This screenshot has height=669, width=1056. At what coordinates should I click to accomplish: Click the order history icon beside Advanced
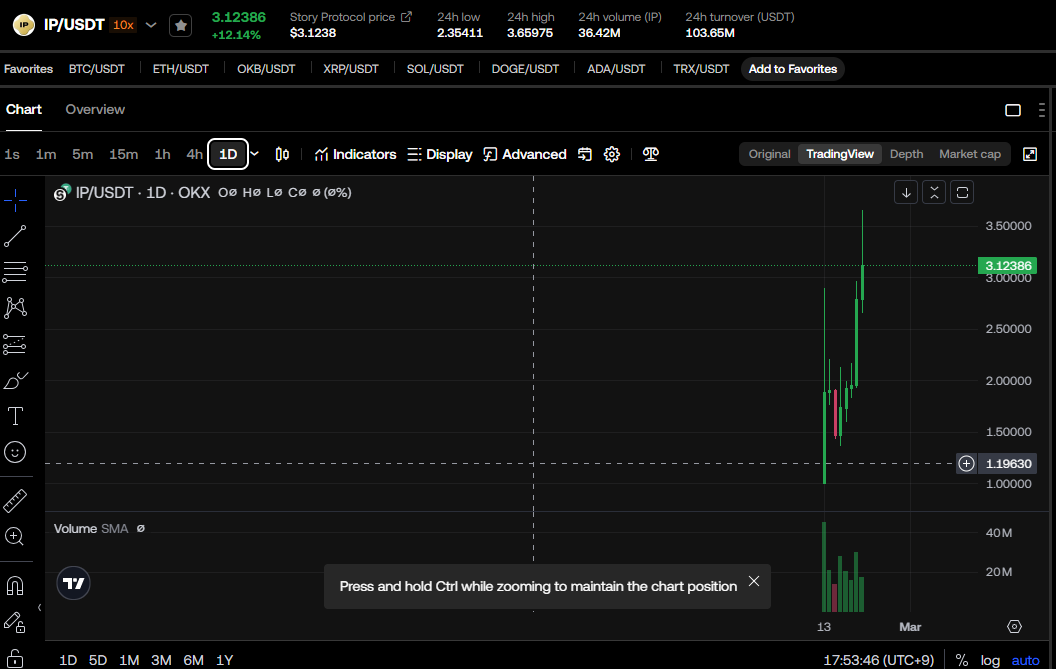click(585, 154)
